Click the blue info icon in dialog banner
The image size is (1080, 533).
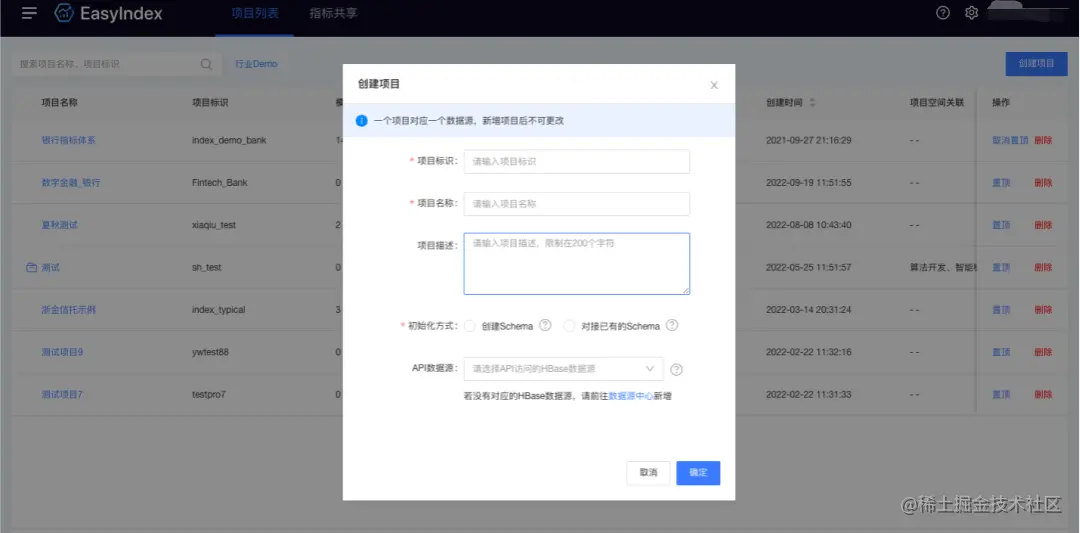point(362,121)
